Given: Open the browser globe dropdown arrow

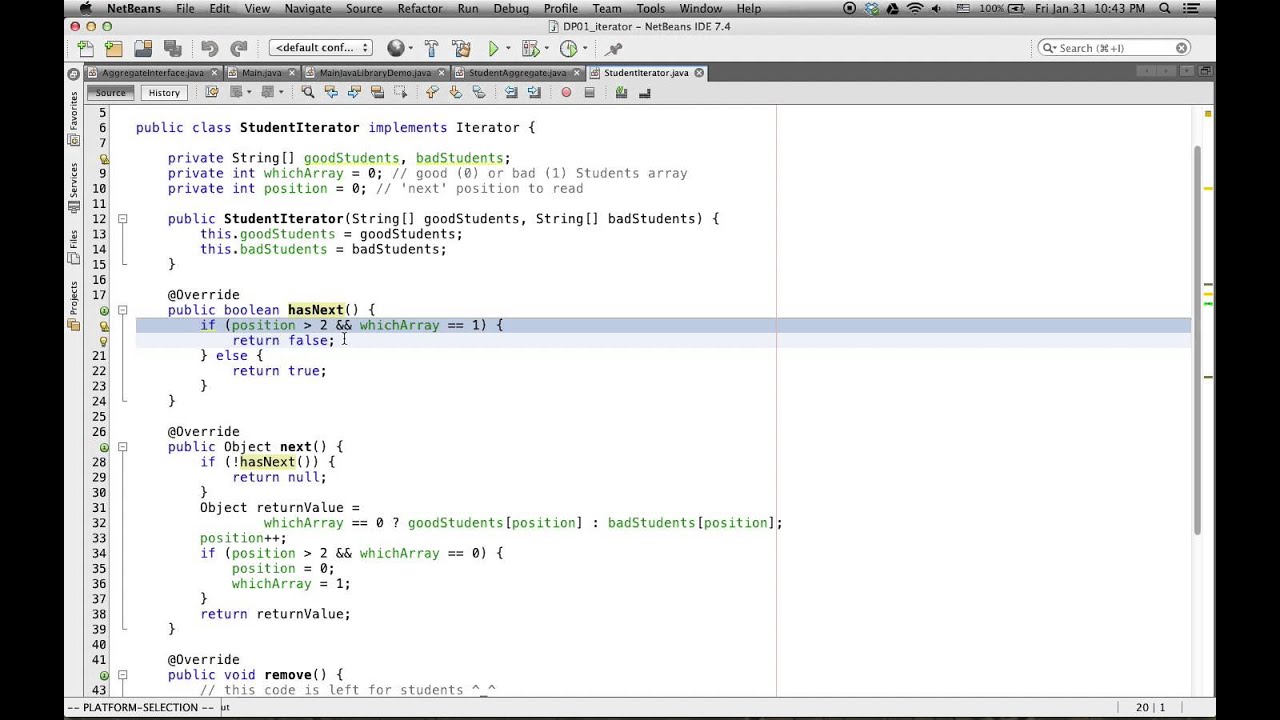Looking at the screenshot, I should 411,48.
